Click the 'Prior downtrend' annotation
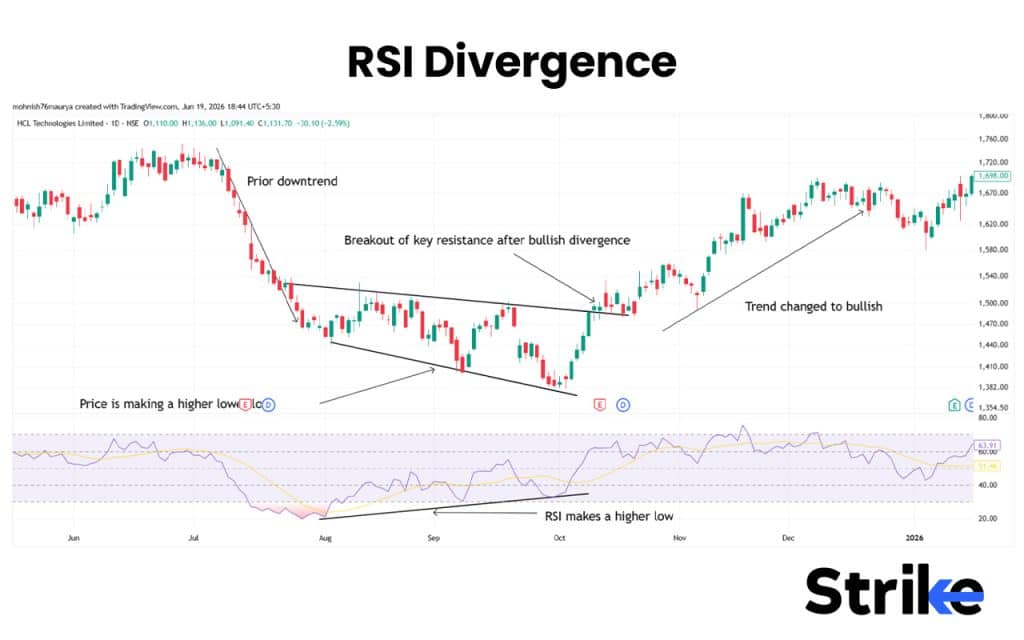Screen dimensions: 1024x640 292,181
